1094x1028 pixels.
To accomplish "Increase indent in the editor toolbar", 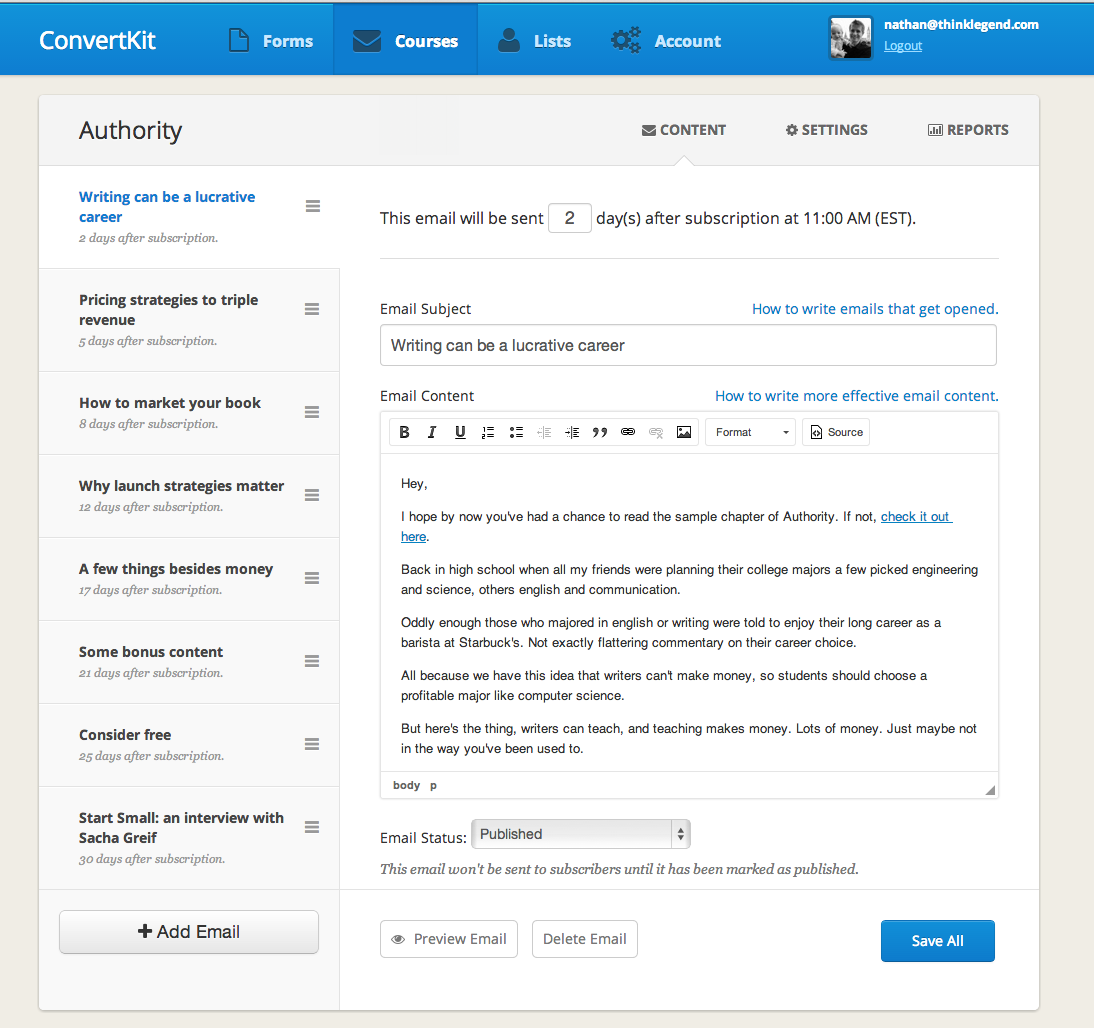I will pos(572,432).
